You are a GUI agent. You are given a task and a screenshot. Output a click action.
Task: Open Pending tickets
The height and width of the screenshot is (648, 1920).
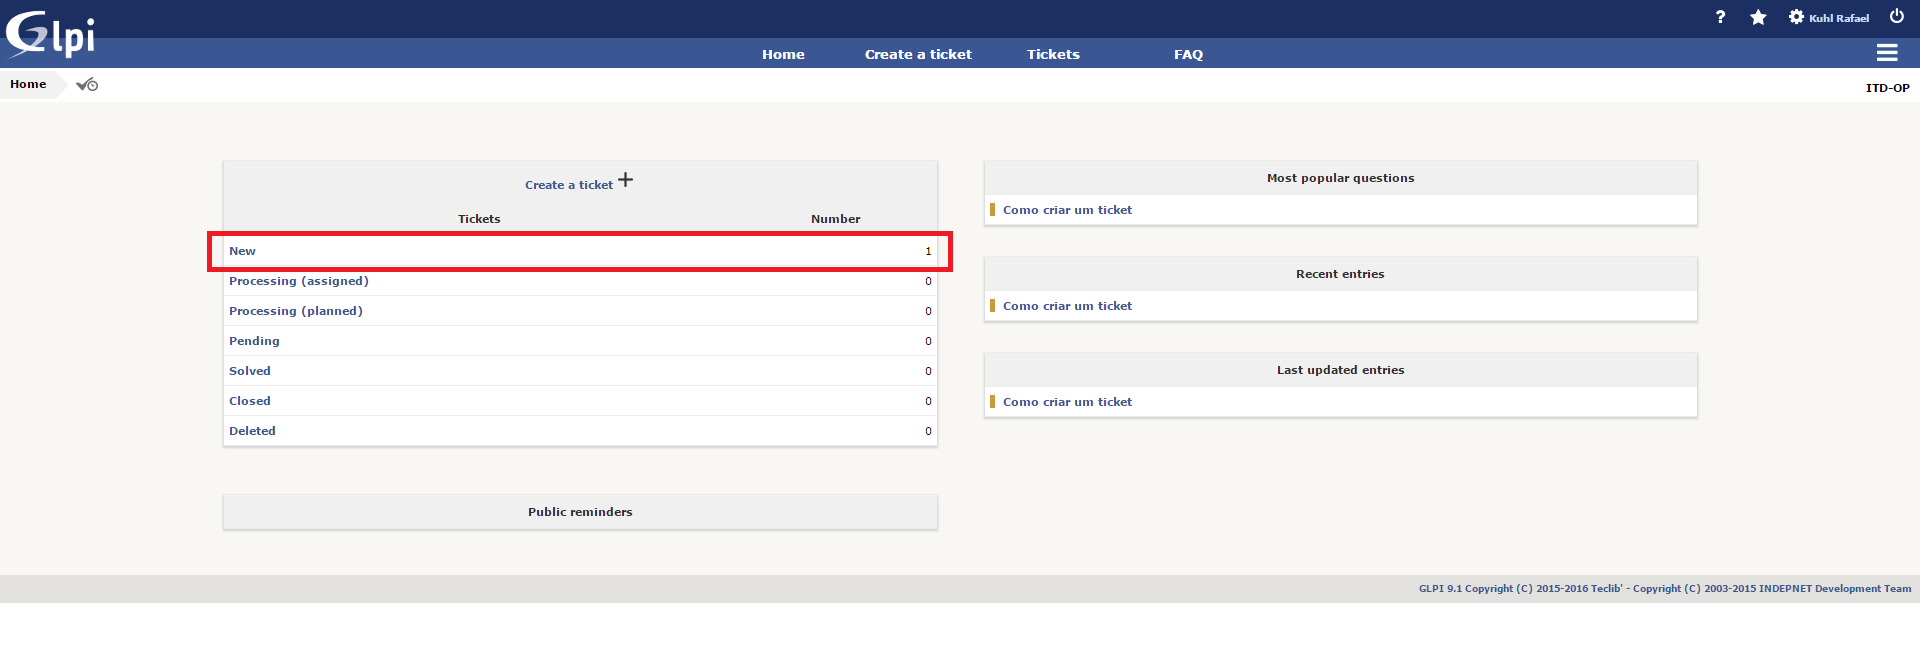[x=254, y=341]
